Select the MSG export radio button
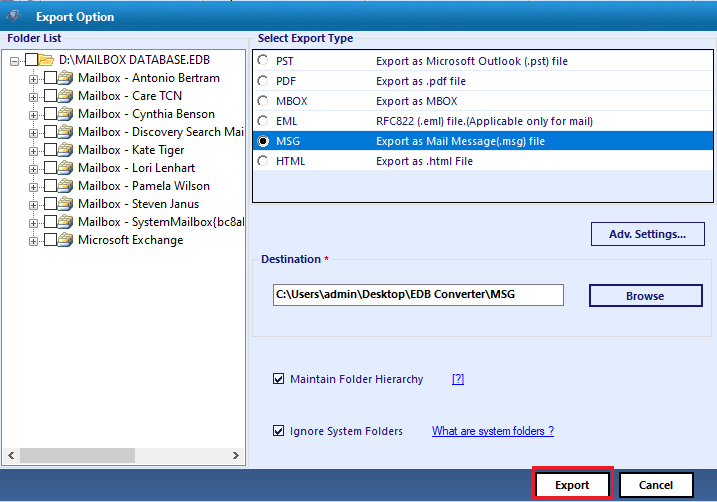The image size is (717, 502). click(x=263, y=141)
